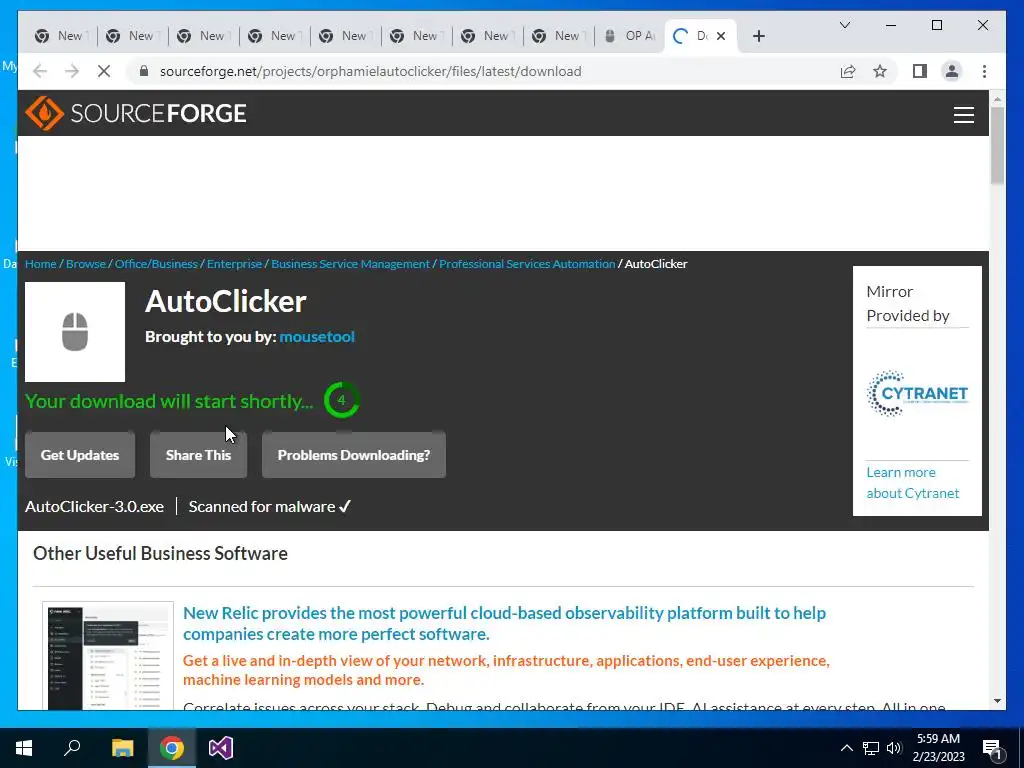Image resolution: width=1024 pixels, height=768 pixels.
Task: Toggle Chrome side panel
Action: click(x=920, y=71)
